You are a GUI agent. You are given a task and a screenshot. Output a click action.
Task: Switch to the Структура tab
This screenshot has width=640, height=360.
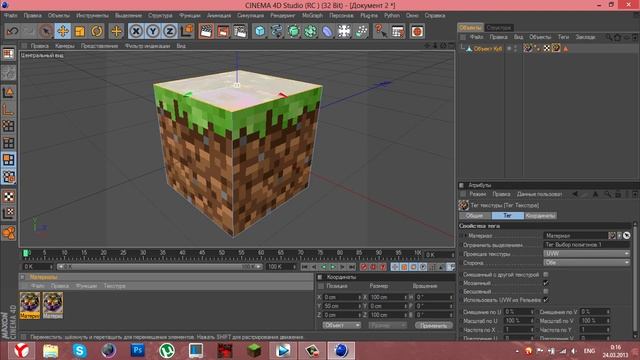click(x=499, y=28)
